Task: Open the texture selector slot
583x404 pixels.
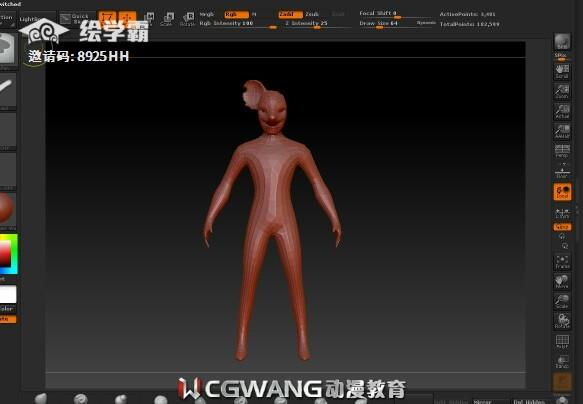Action: pos(7,170)
